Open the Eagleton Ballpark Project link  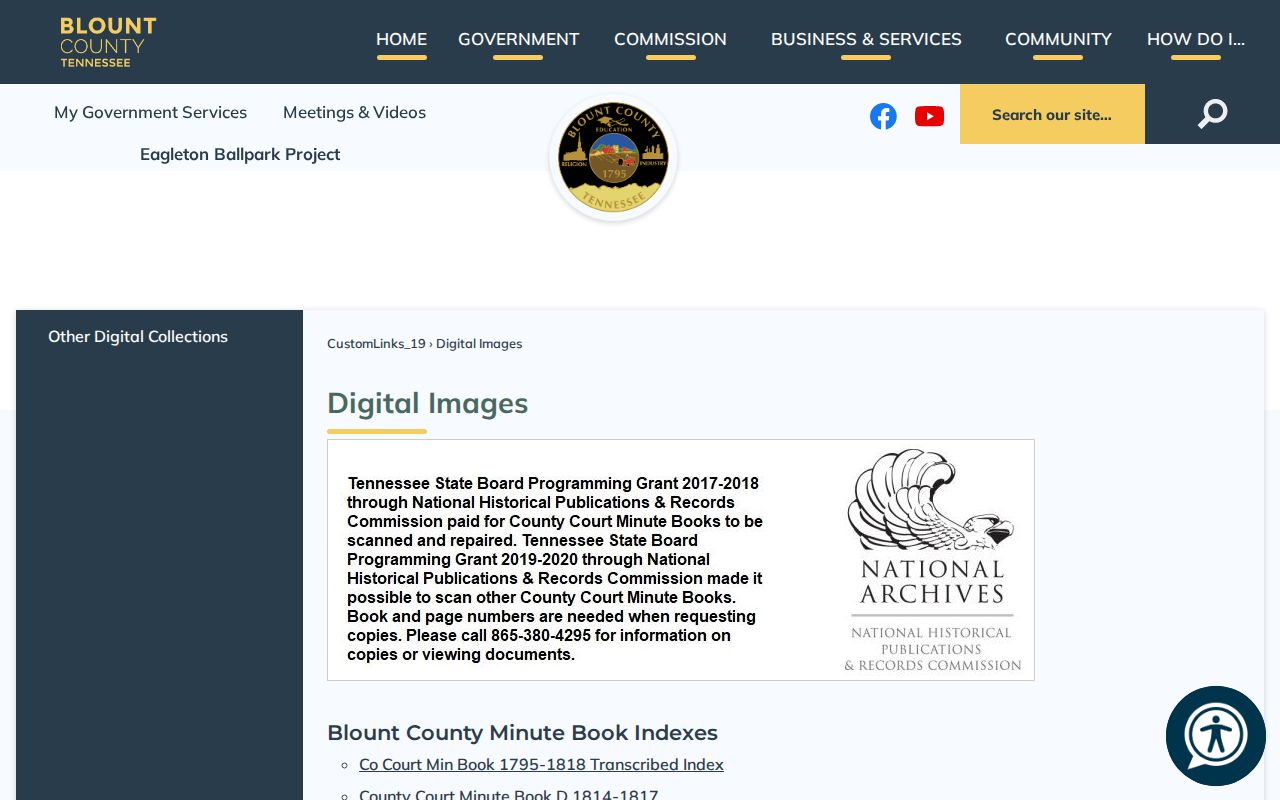click(x=240, y=155)
